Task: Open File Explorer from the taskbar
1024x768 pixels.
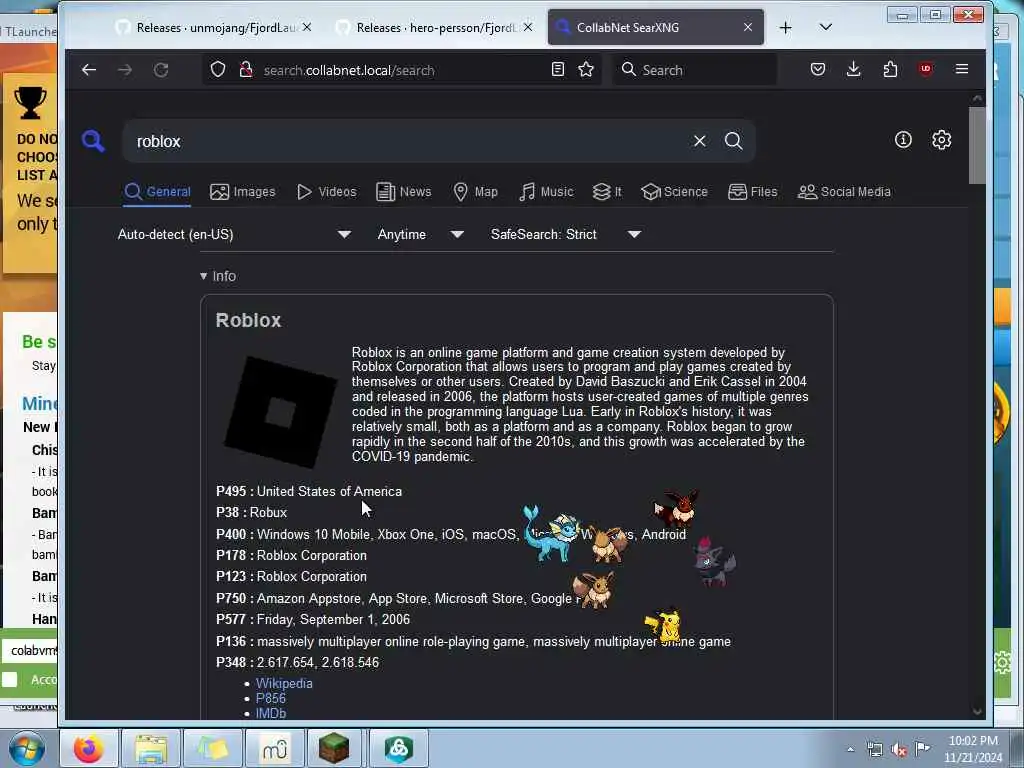Action: [x=152, y=748]
